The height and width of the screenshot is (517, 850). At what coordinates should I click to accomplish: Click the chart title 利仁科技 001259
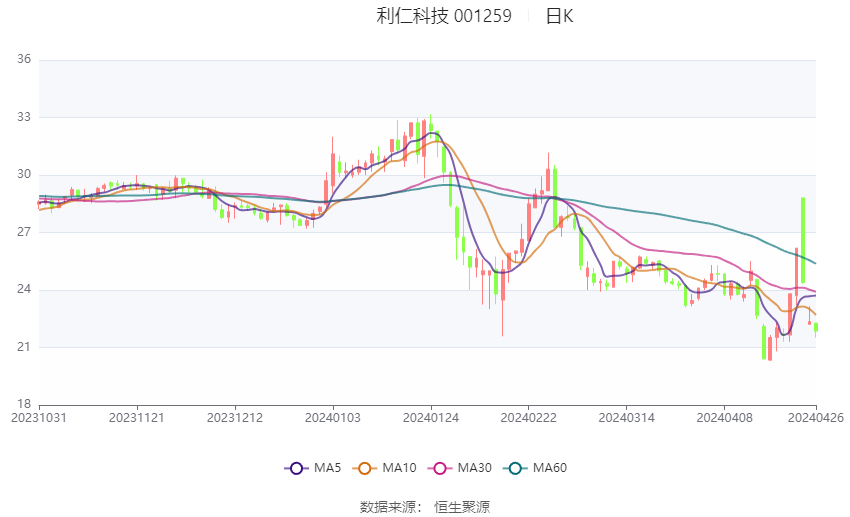tap(444, 16)
